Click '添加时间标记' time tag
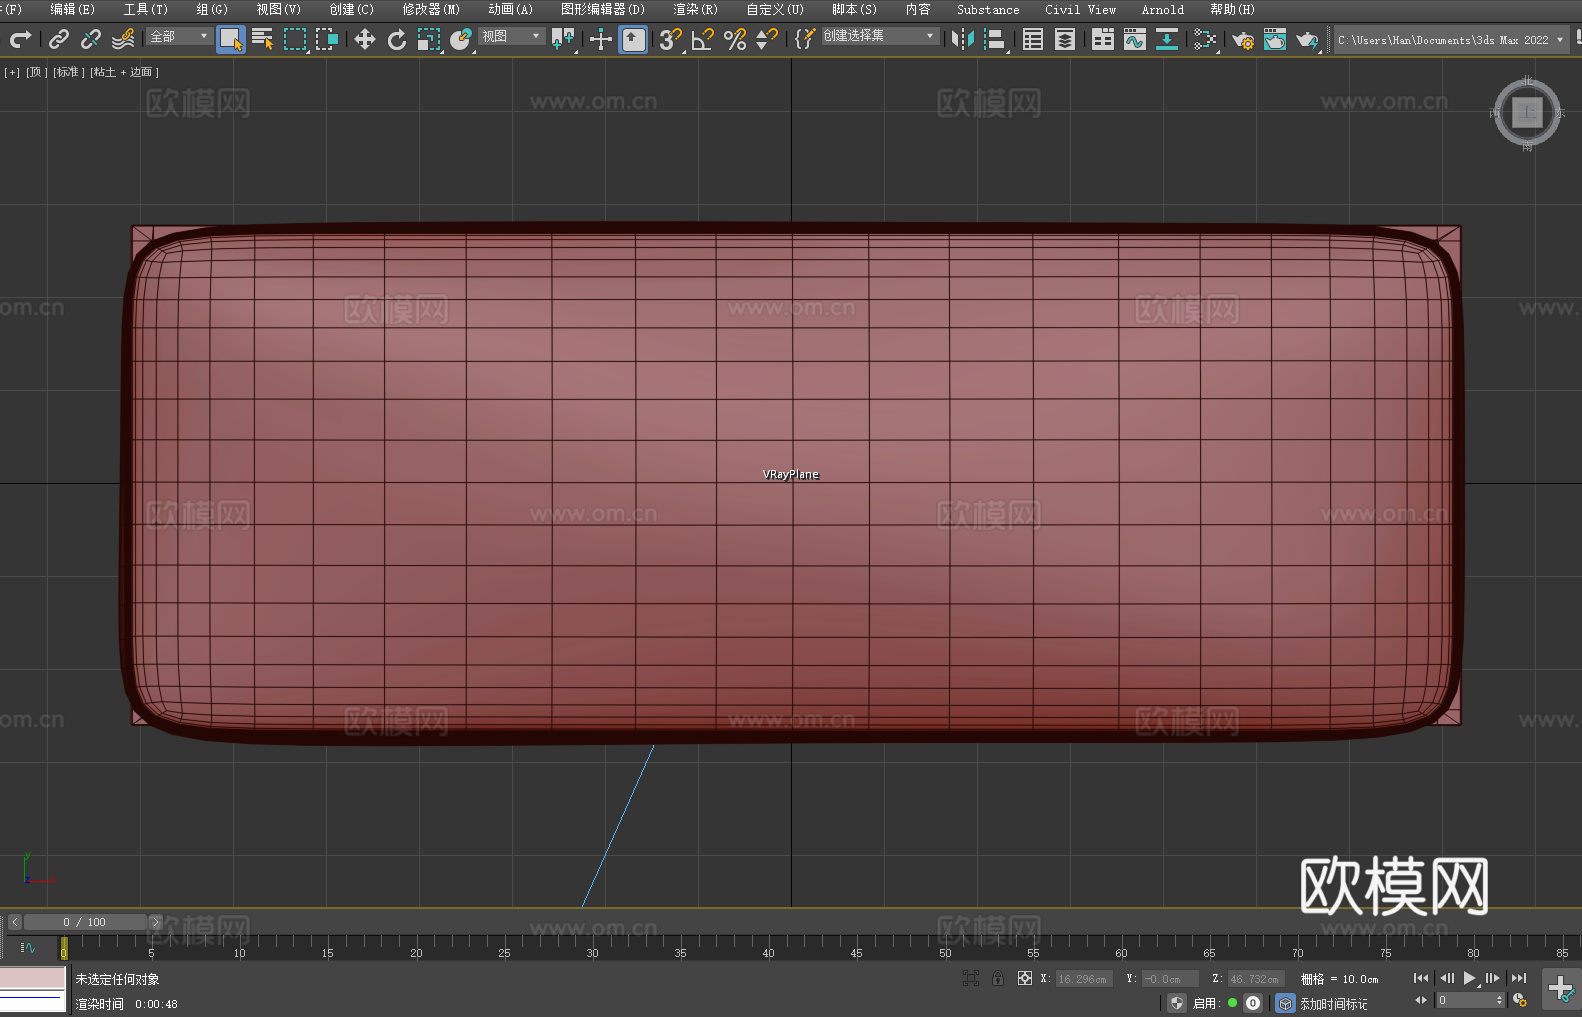The width and height of the screenshot is (1582, 1017). 1333,1003
